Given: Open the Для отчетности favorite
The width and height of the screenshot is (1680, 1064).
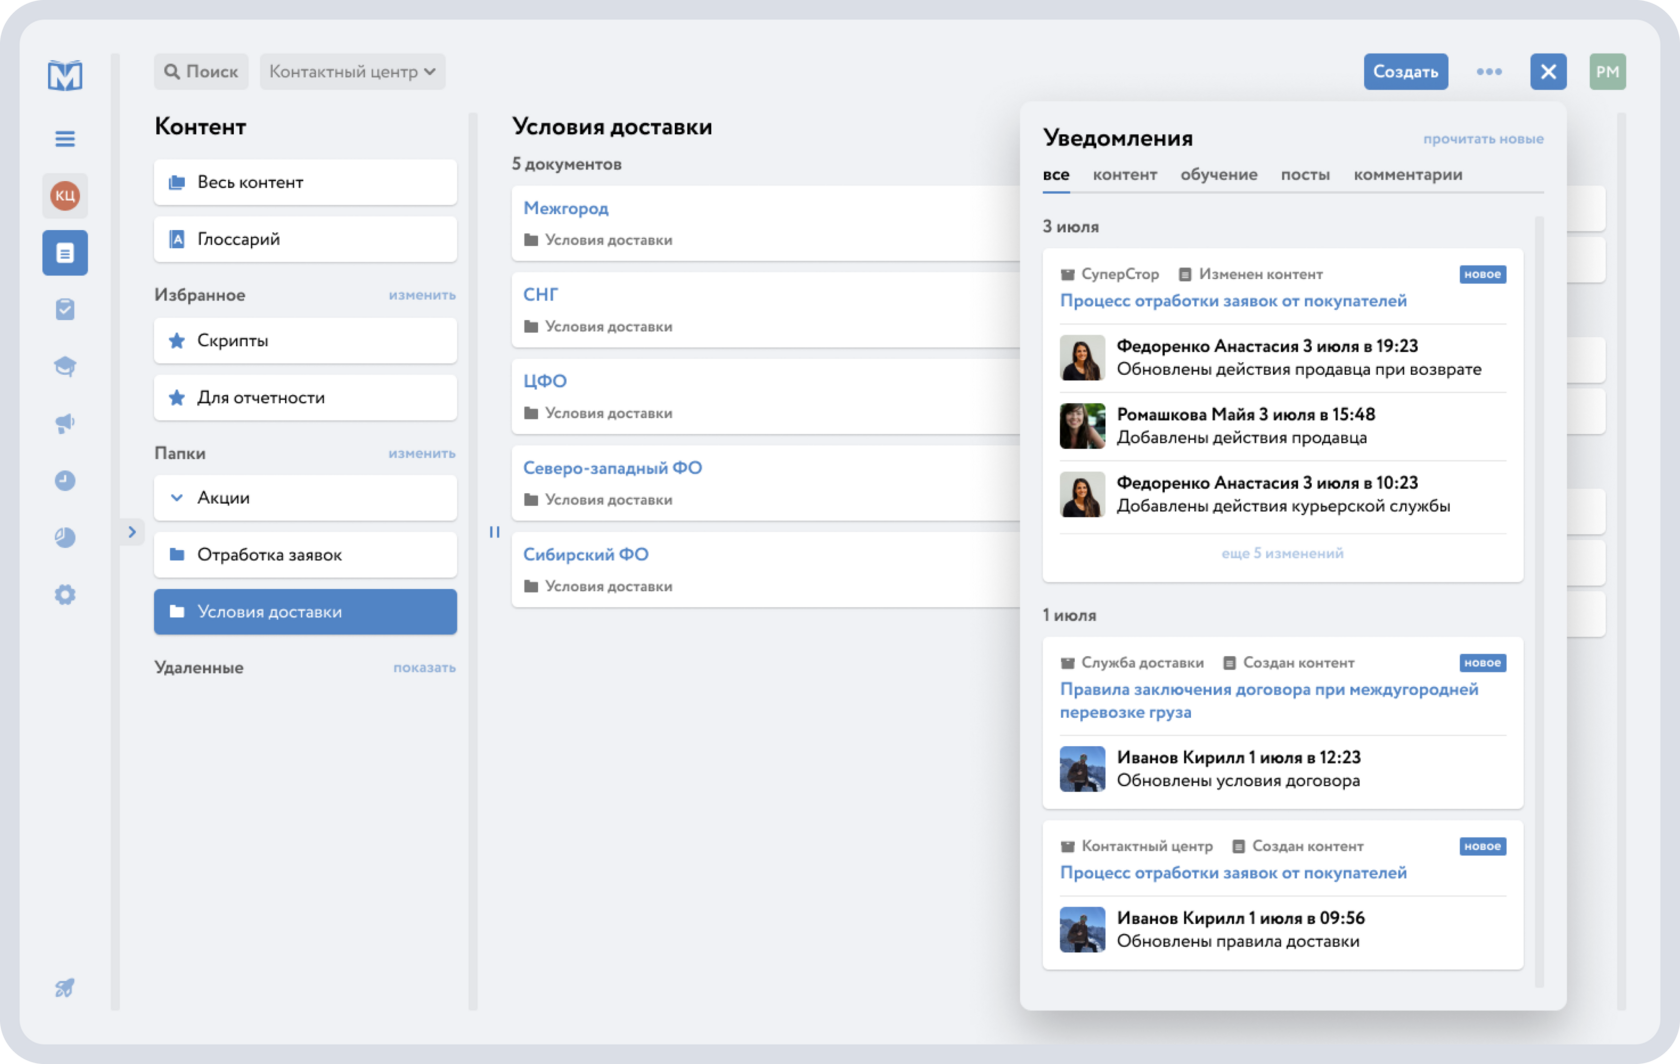Looking at the screenshot, I should 305,398.
